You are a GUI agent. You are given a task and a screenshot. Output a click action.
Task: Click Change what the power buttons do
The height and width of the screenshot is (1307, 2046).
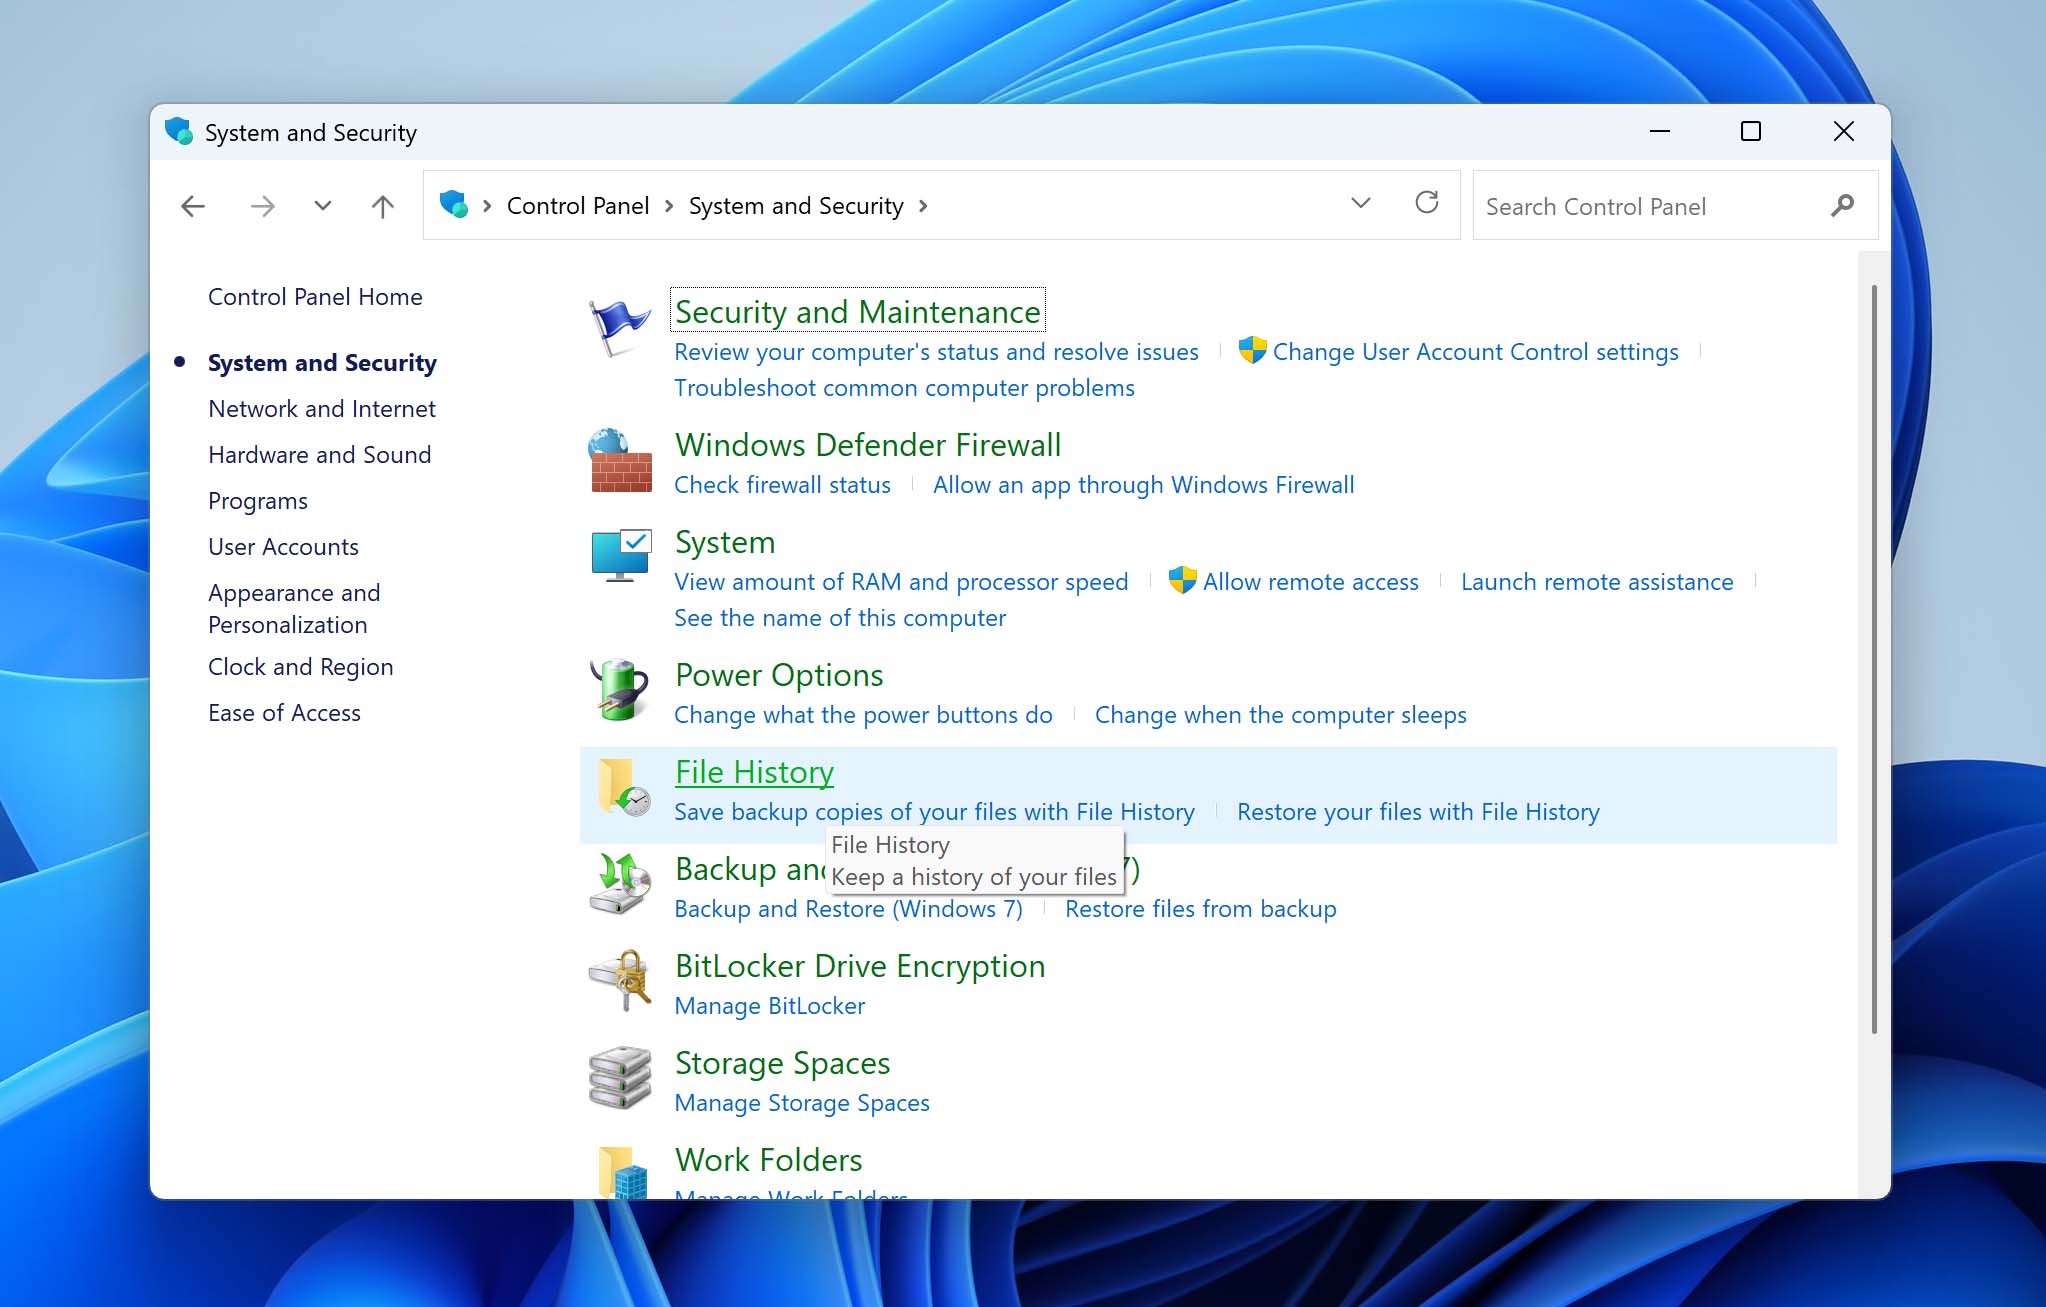(x=863, y=715)
